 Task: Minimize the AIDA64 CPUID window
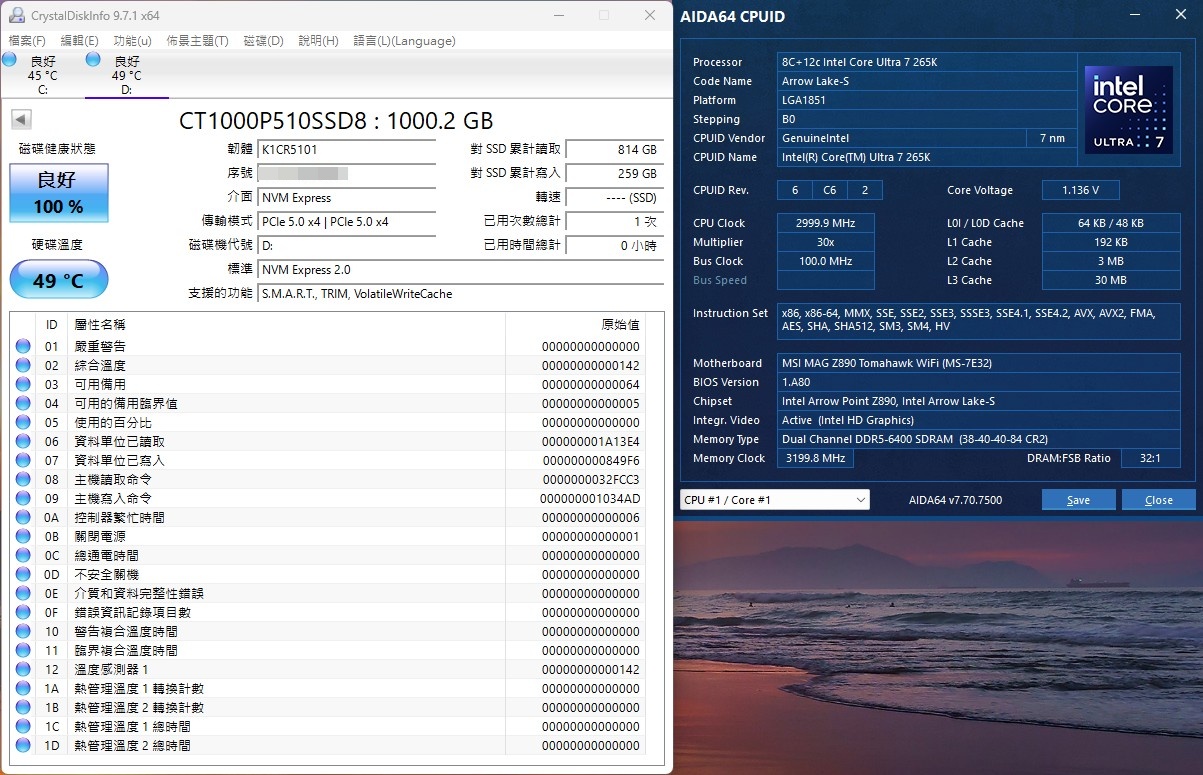point(1134,16)
